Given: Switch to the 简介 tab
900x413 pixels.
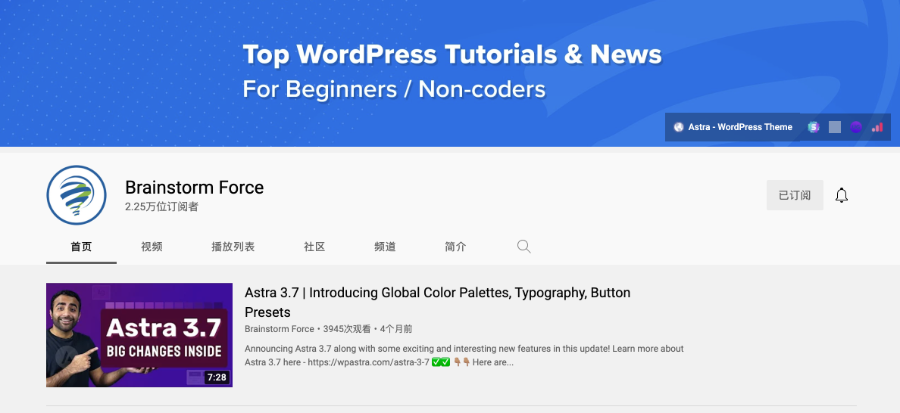Looking at the screenshot, I should [455, 247].
